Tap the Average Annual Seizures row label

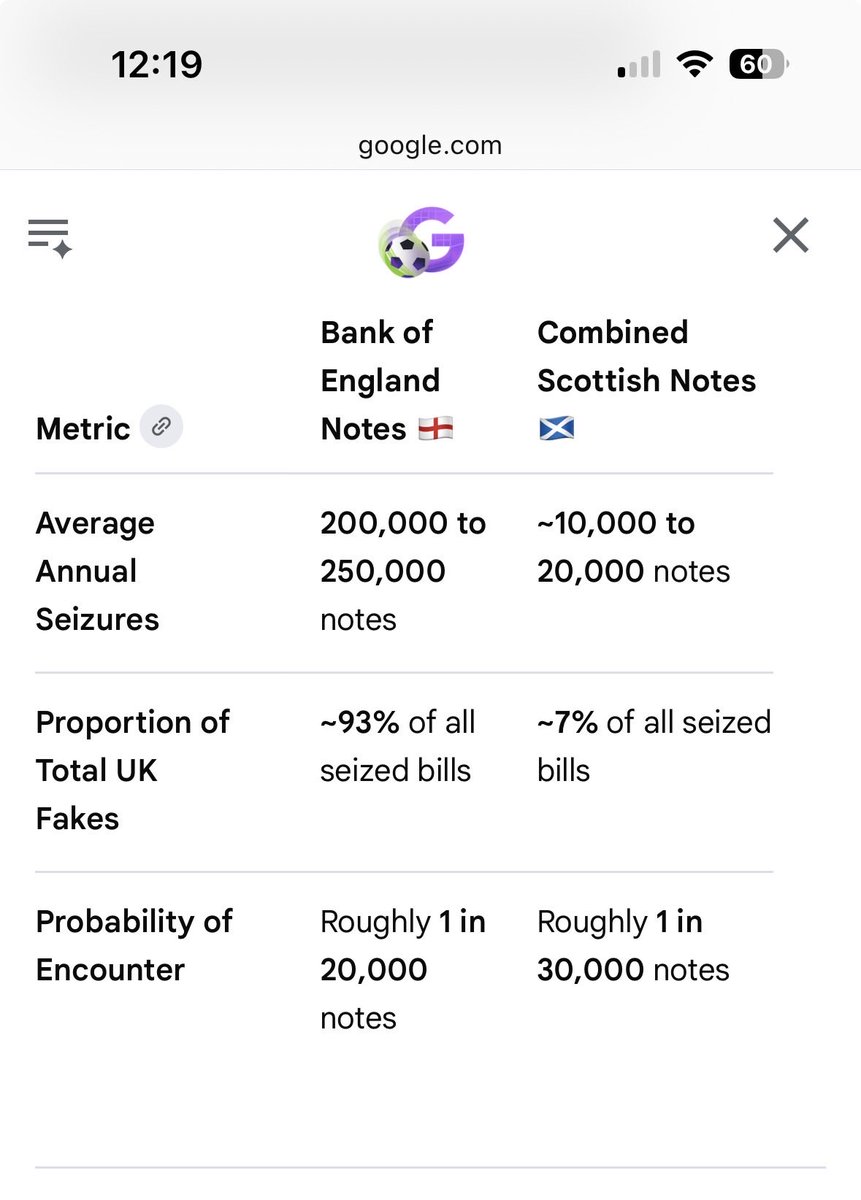(x=97, y=571)
